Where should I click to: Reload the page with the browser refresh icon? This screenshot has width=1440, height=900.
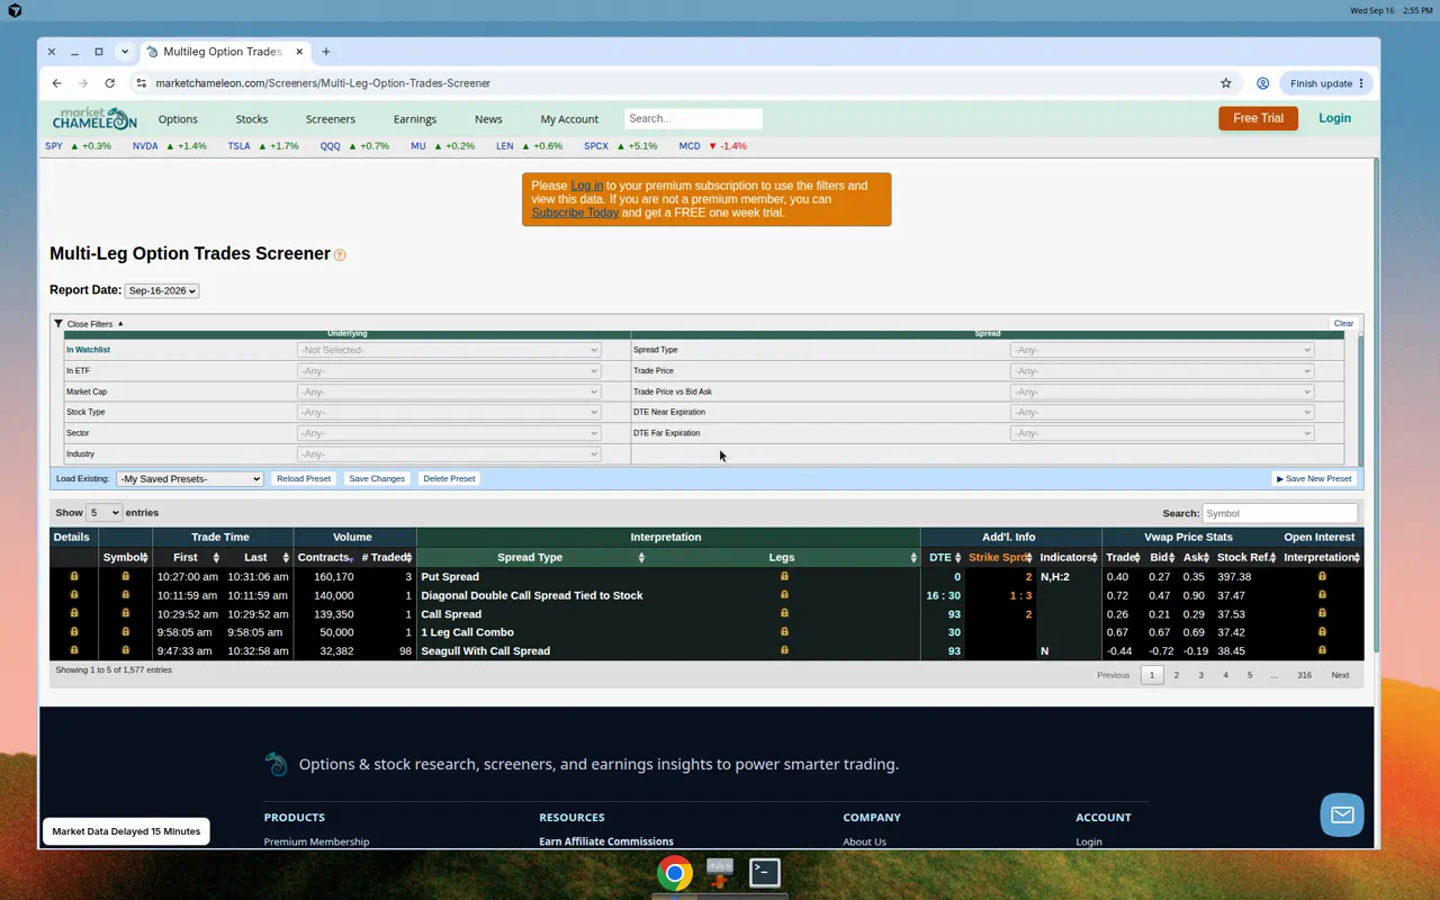(x=110, y=83)
